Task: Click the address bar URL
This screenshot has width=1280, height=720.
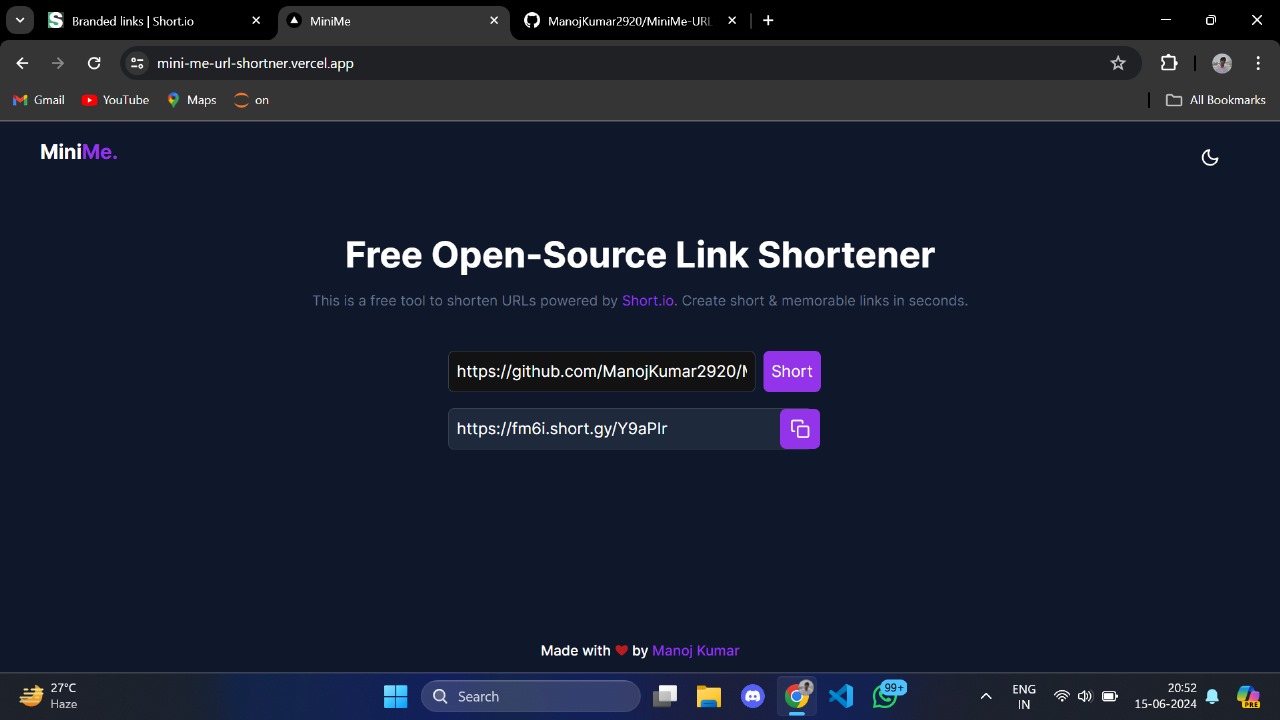Action: pos(255,63)
